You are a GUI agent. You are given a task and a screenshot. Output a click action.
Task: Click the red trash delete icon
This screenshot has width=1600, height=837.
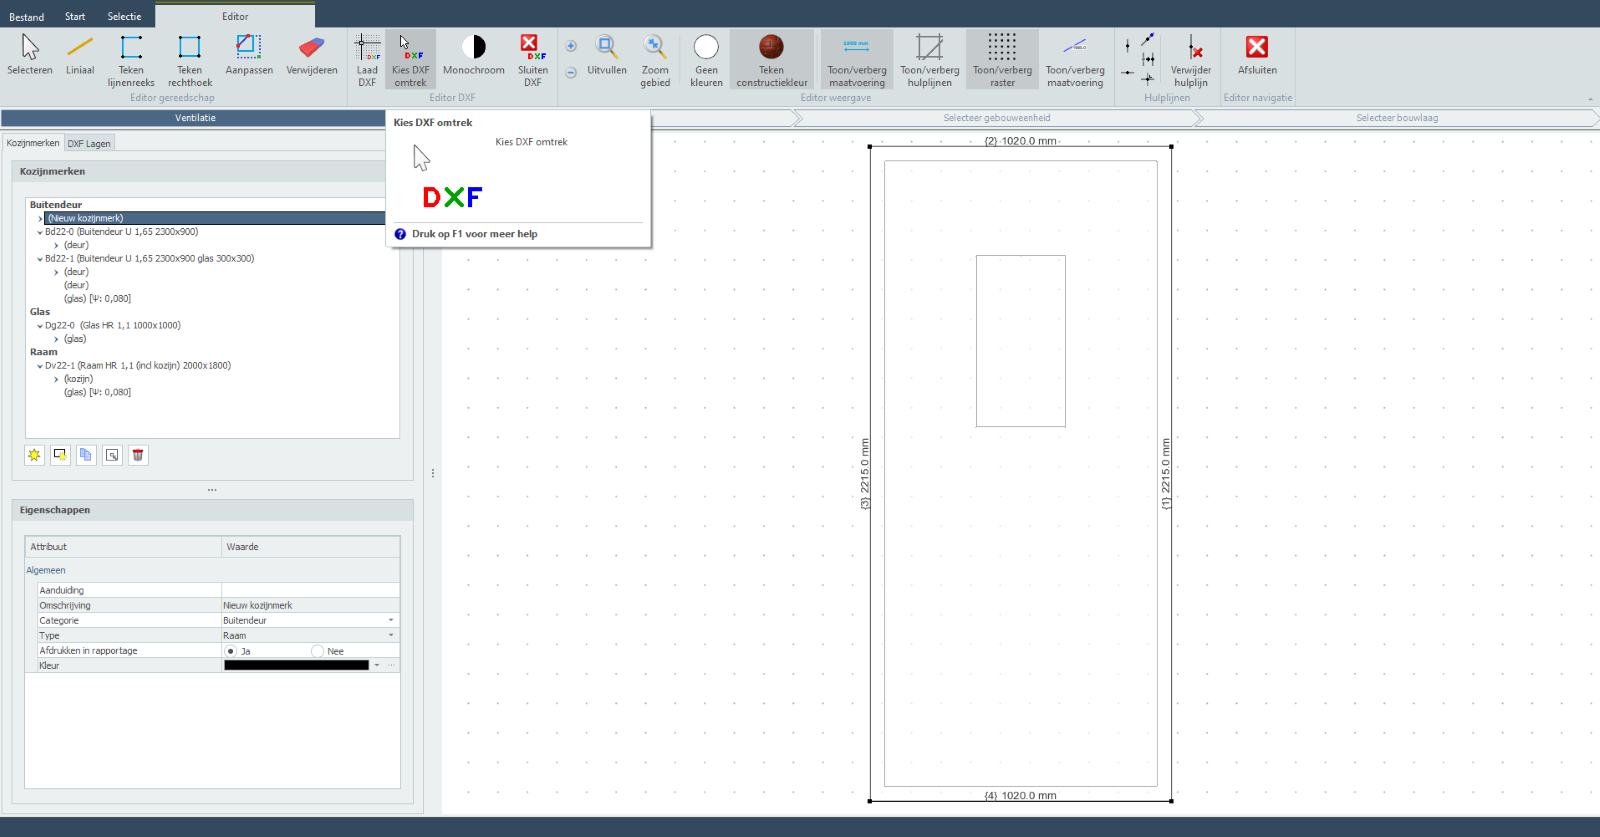(138, 455)
